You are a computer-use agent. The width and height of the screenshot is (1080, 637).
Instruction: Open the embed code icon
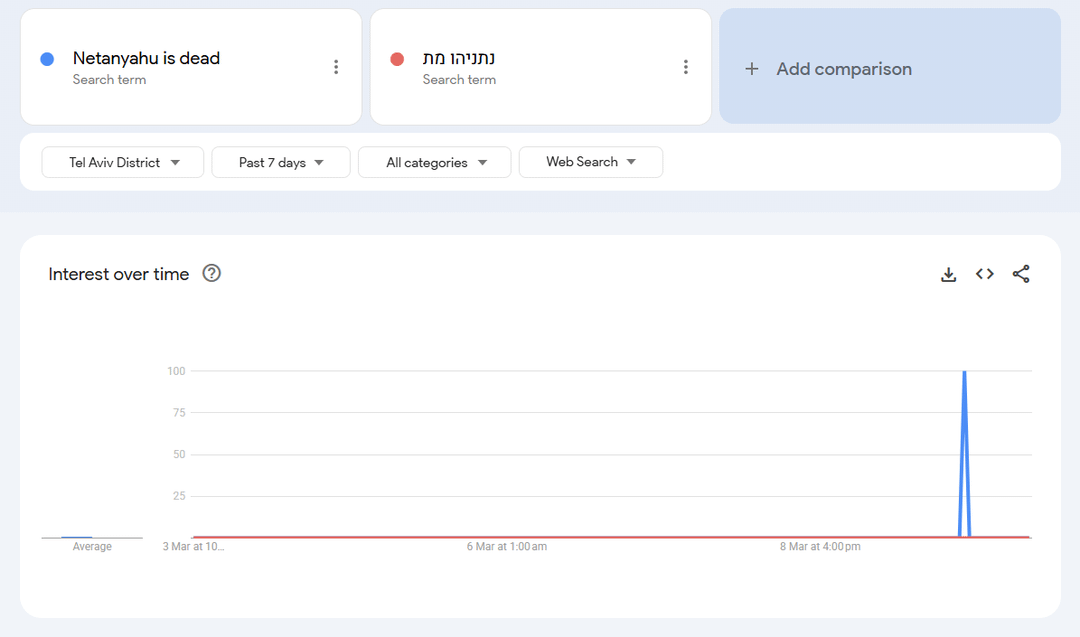(985, 274)
